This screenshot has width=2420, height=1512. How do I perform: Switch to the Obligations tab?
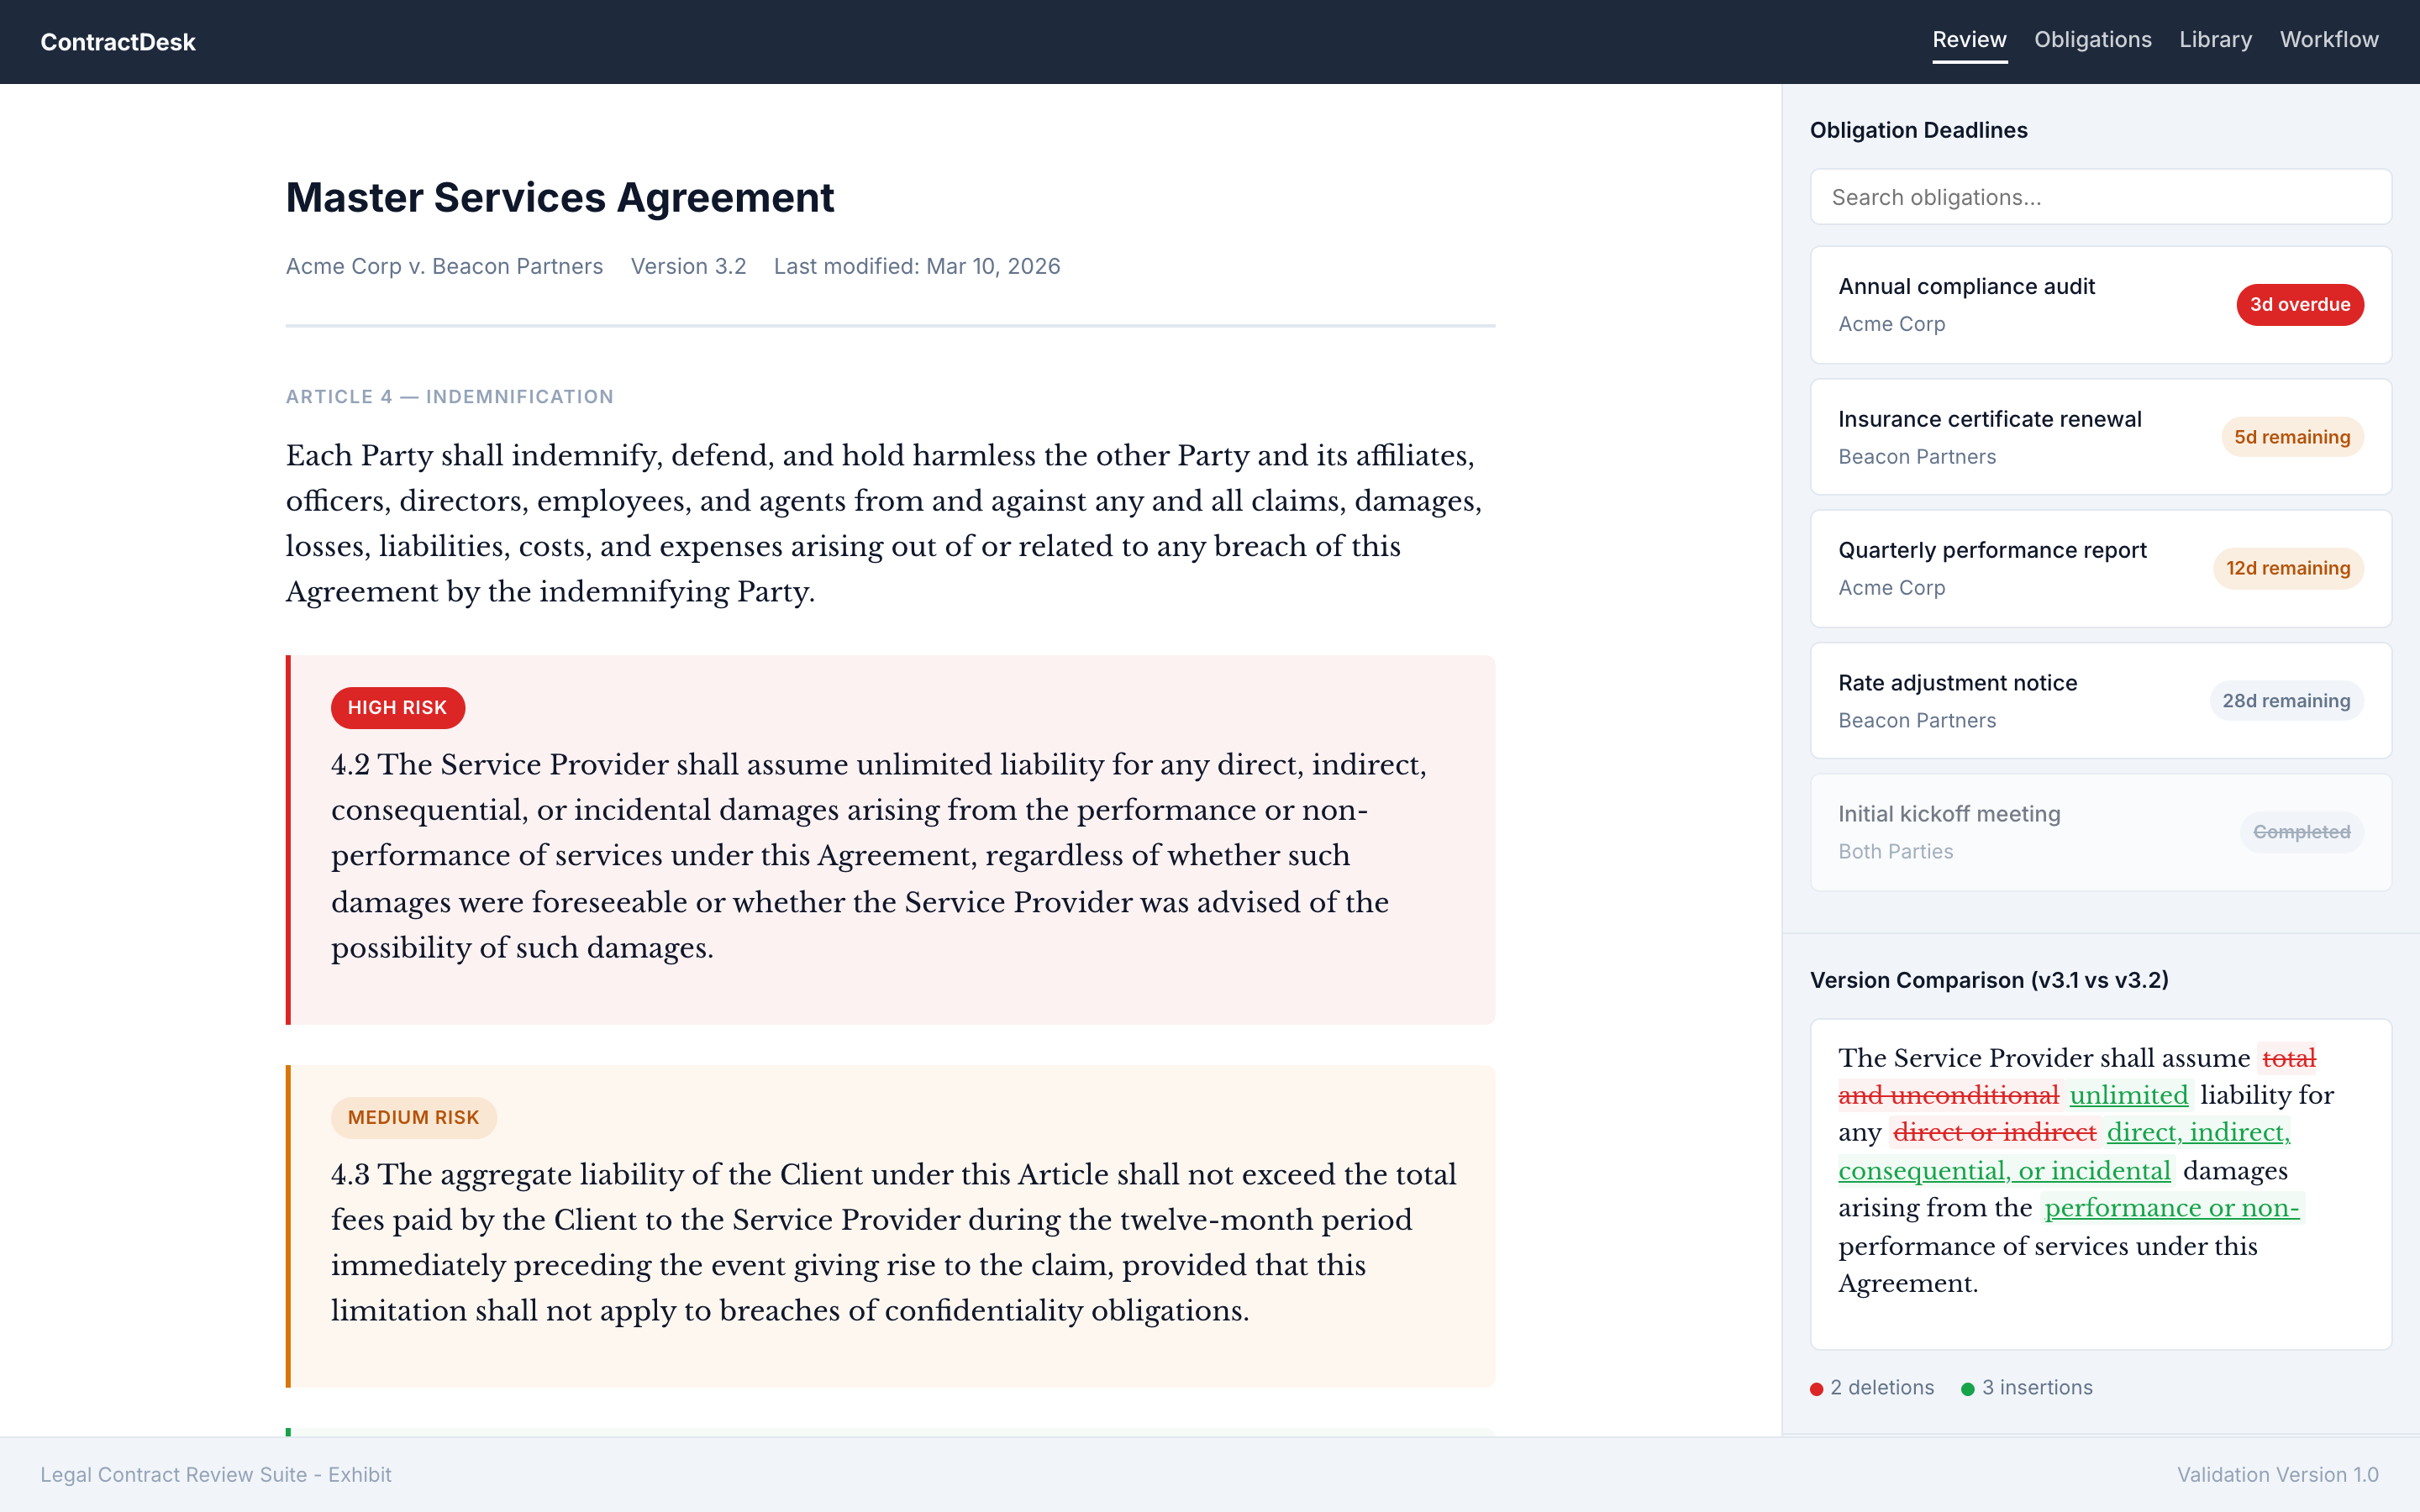(2092, 40)
